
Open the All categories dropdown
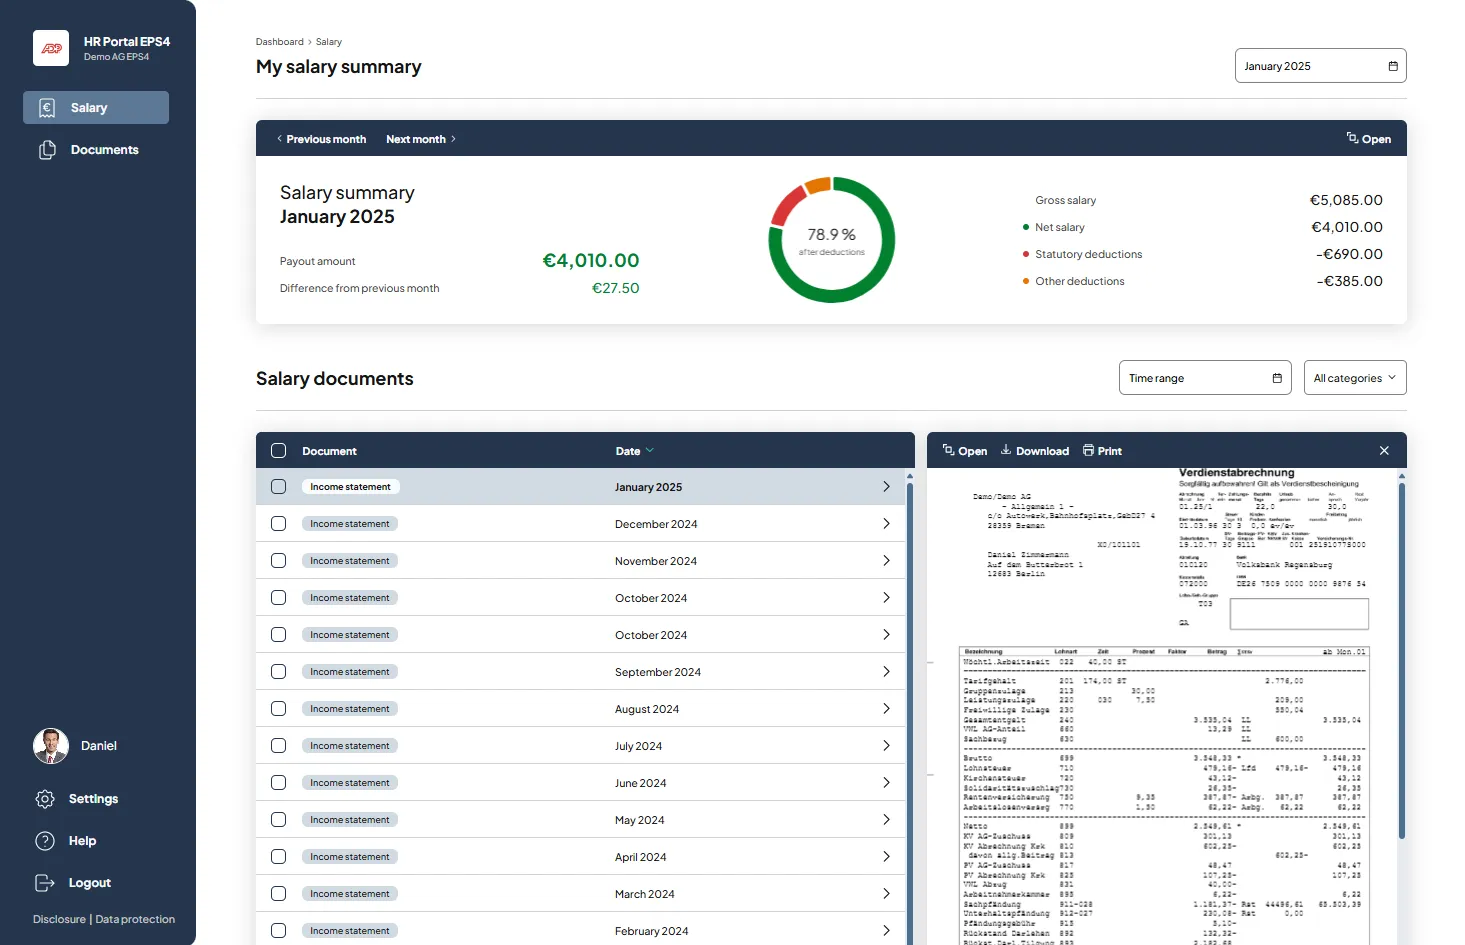(x=1354, y=378)
